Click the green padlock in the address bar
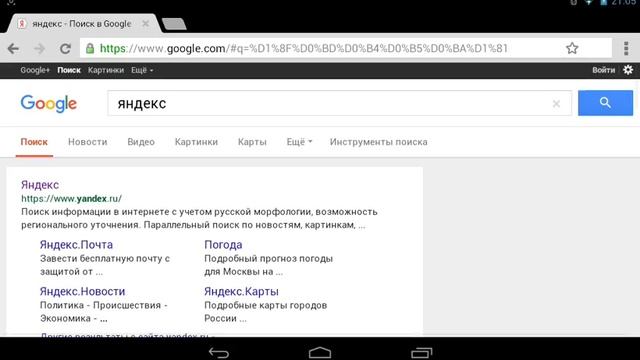 90,49
